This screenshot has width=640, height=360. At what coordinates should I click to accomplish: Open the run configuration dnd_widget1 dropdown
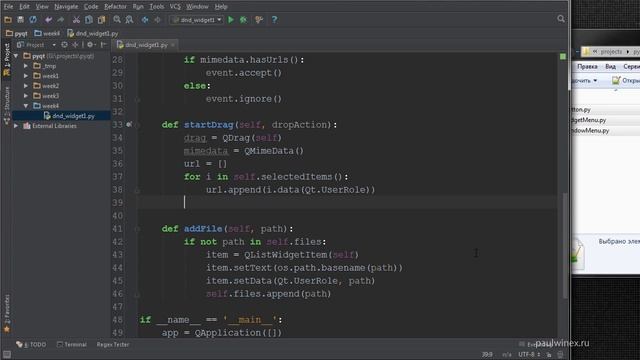tap(197, 20)
